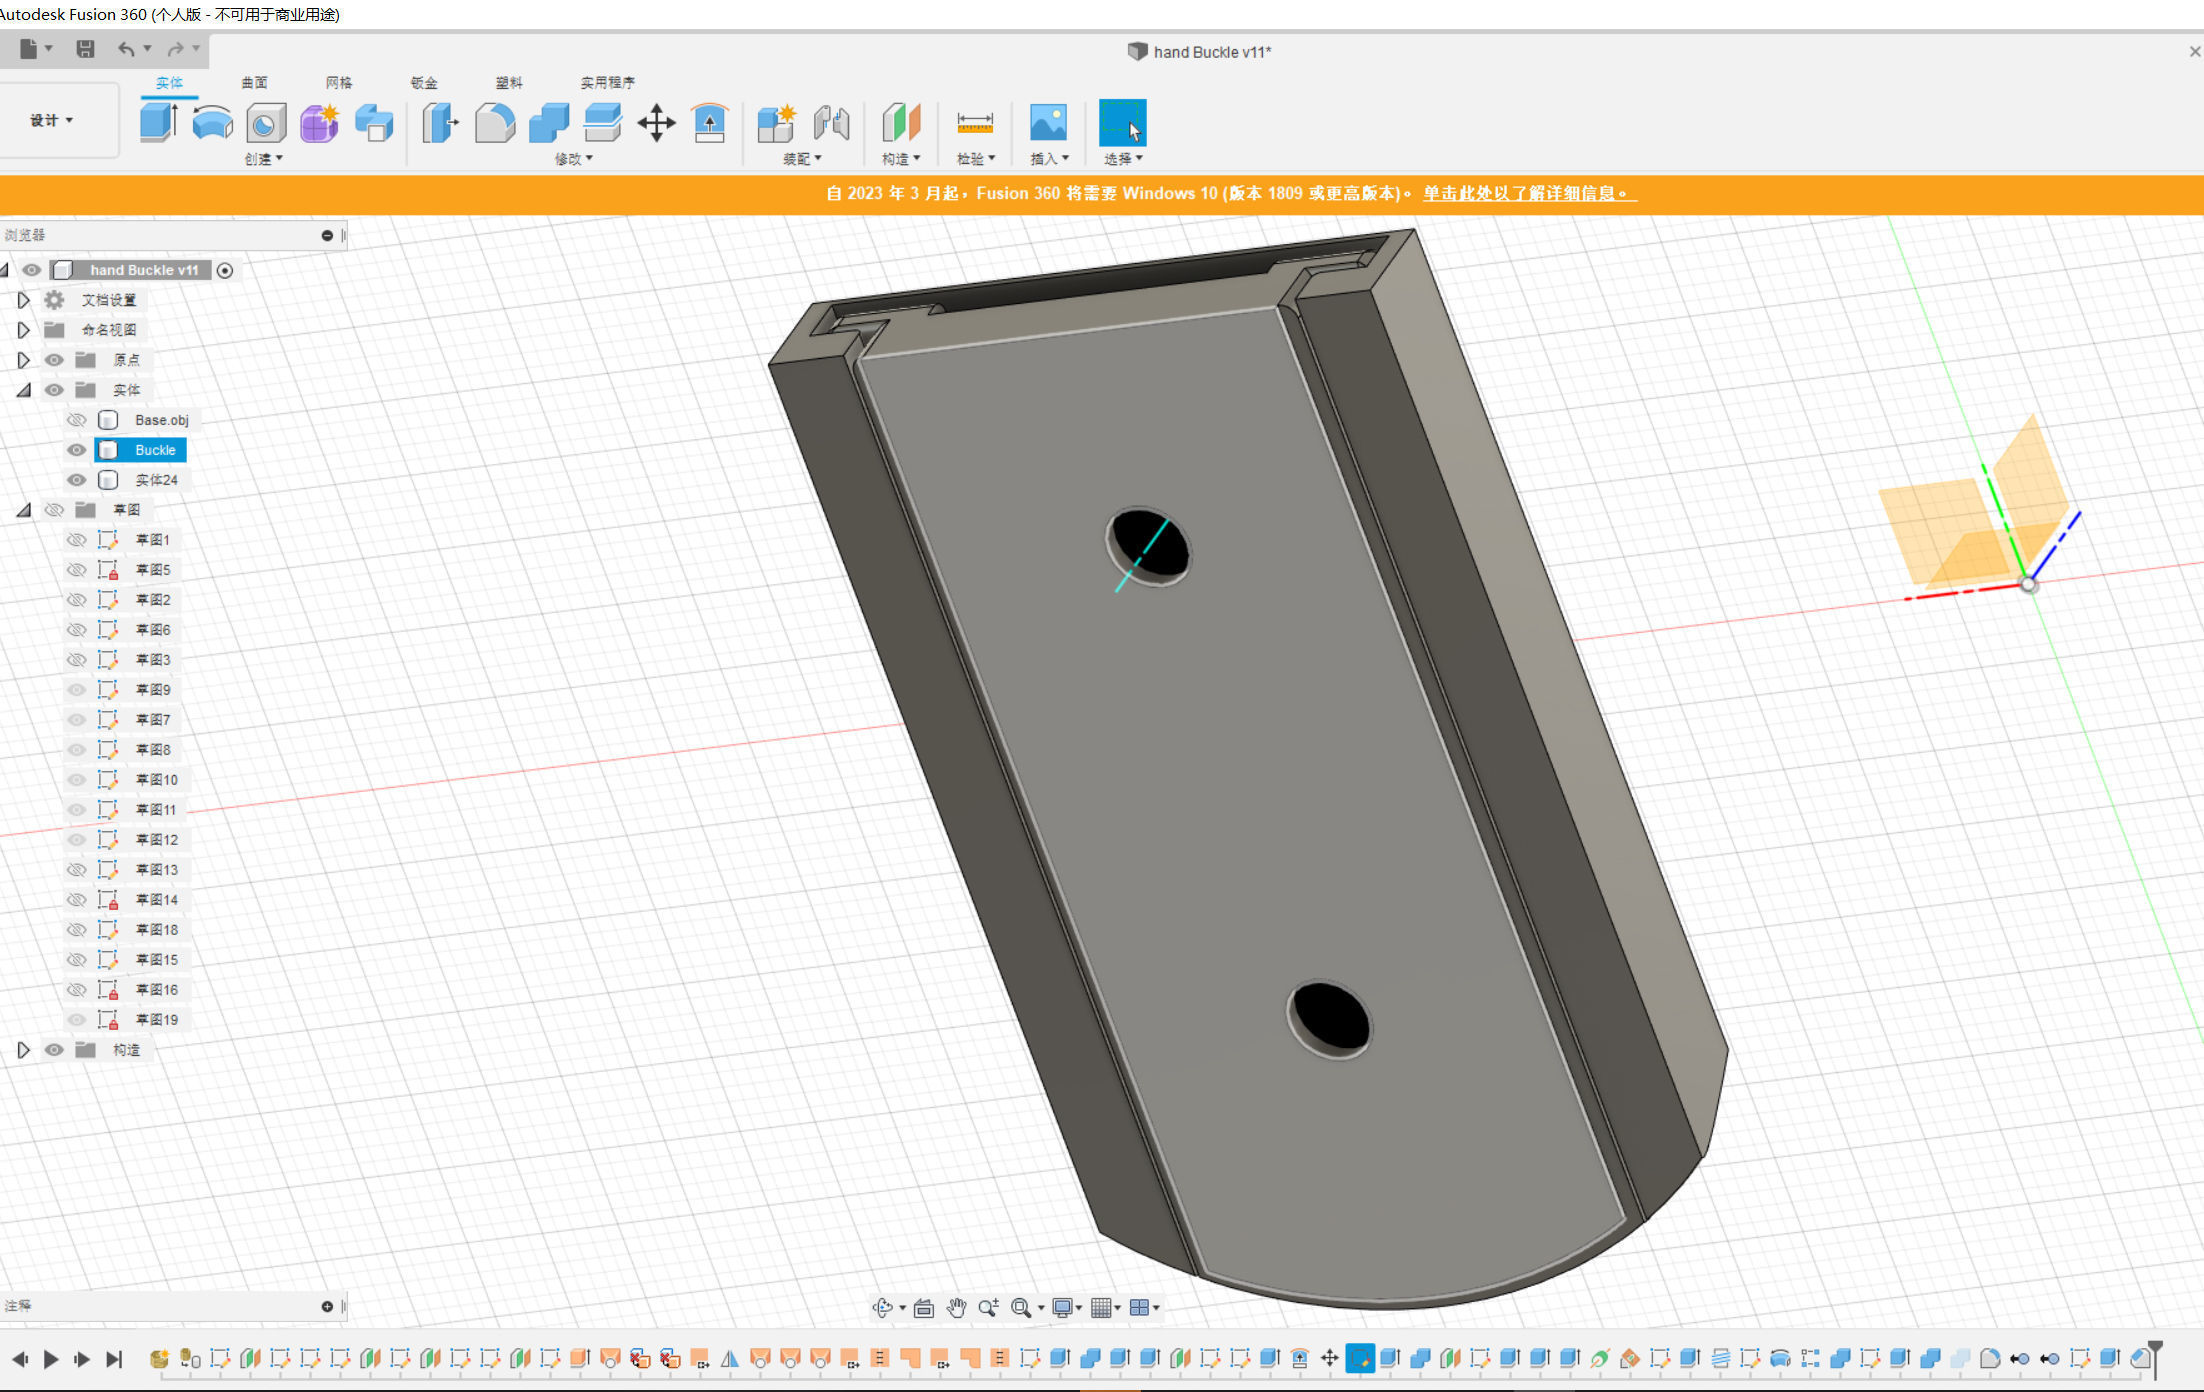Image resolution: width=2204 pixels, height=1392 pixels.
Task: Select 草图10 in the browser tree
Action: coord(156,780)
